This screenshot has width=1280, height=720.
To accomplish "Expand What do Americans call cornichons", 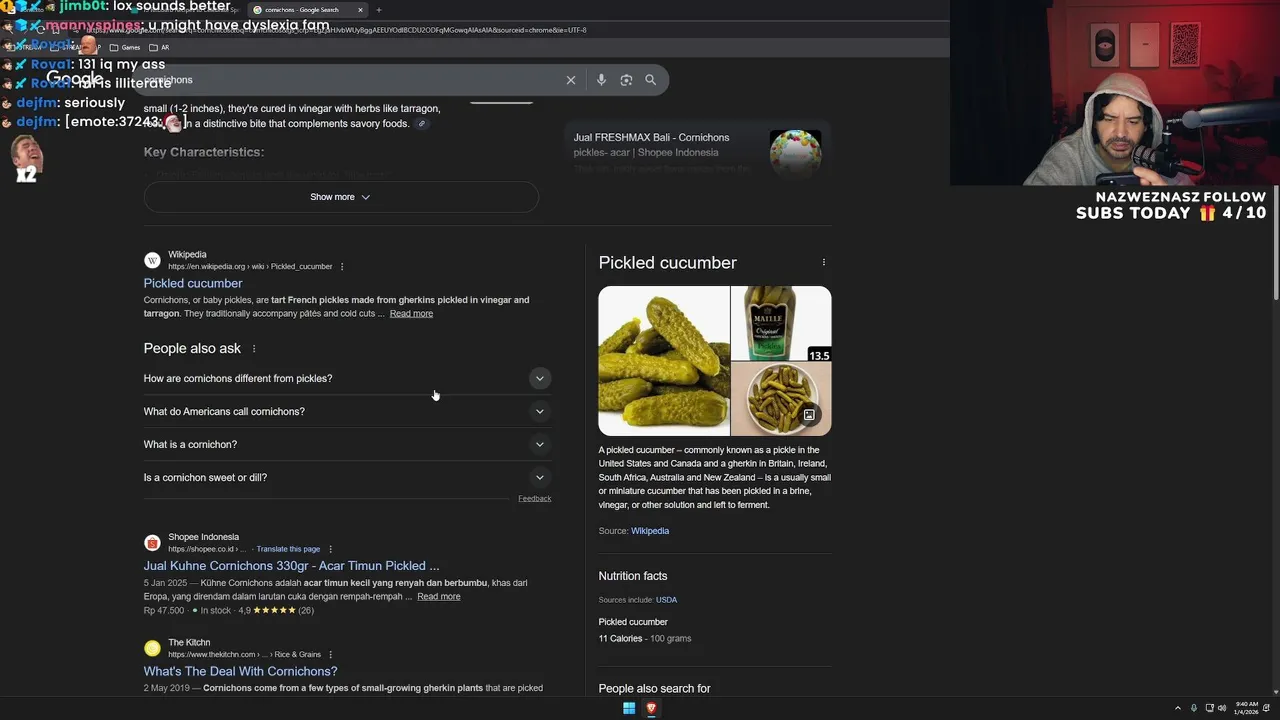I will tap(346, 411).
